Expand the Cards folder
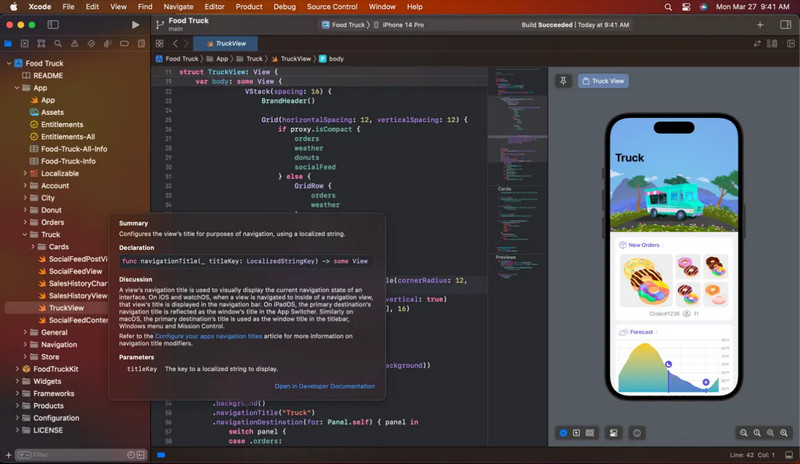 (x=33, y=247)
